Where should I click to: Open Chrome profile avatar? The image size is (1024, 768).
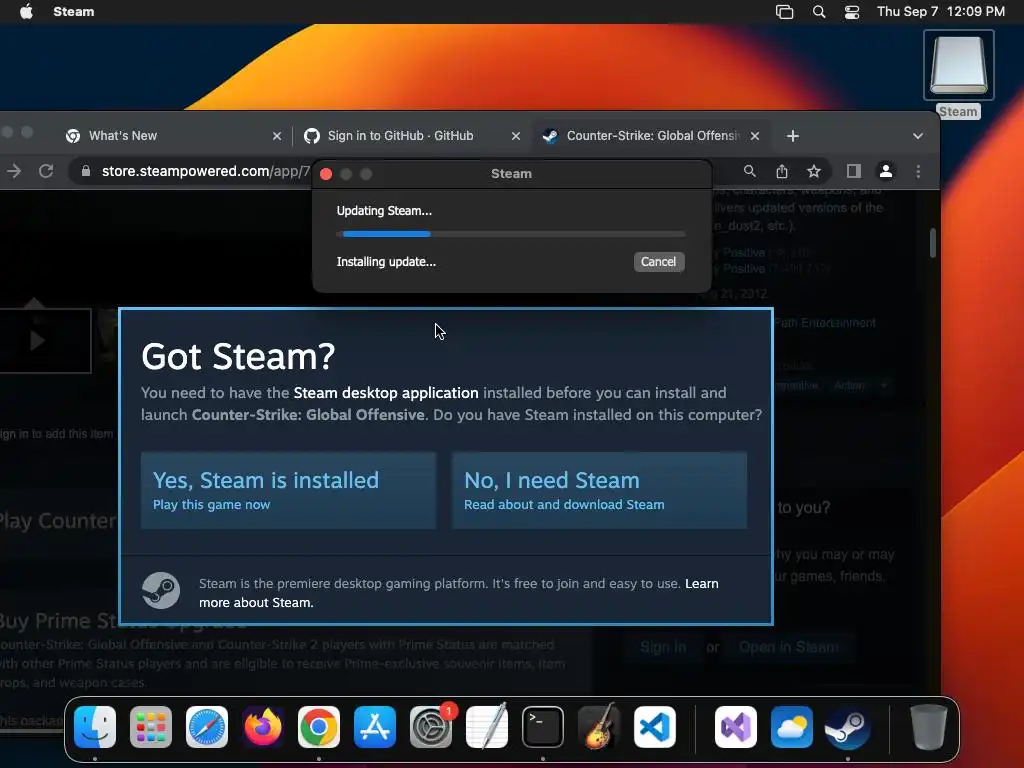886,171
